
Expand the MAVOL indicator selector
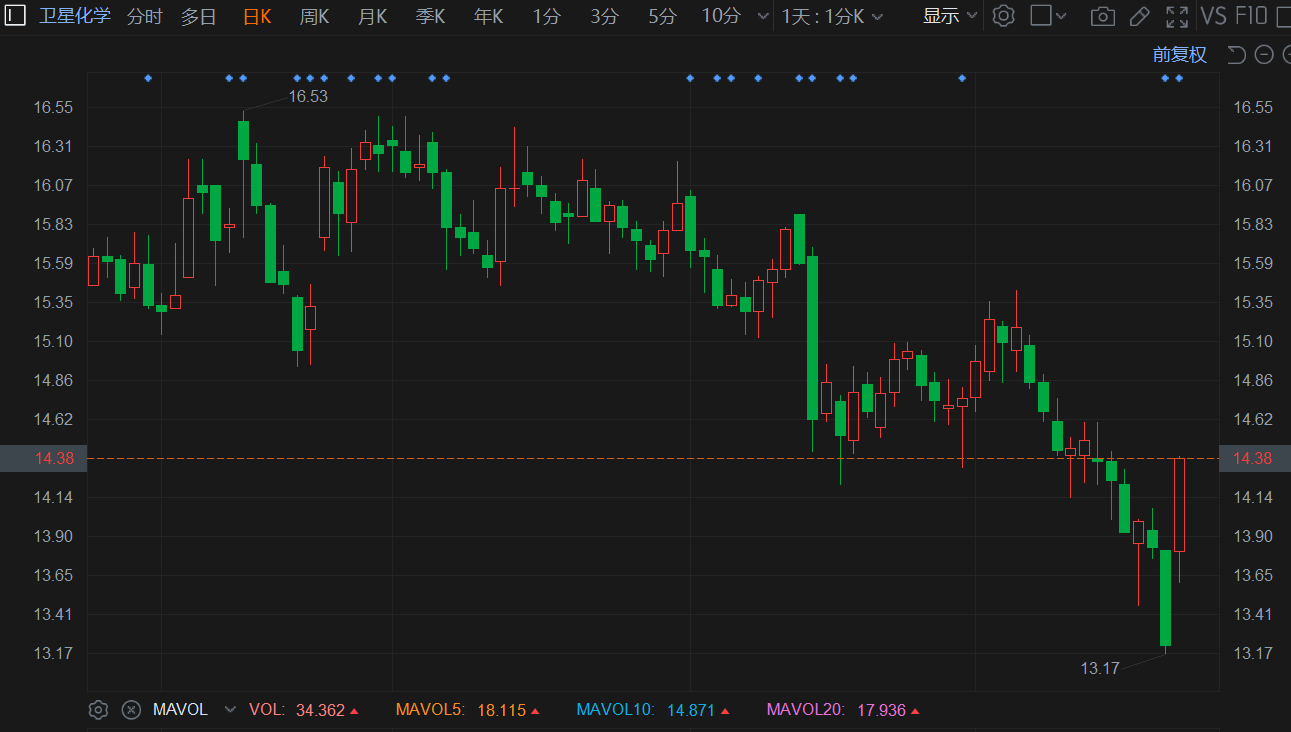[x=230, y=710]
